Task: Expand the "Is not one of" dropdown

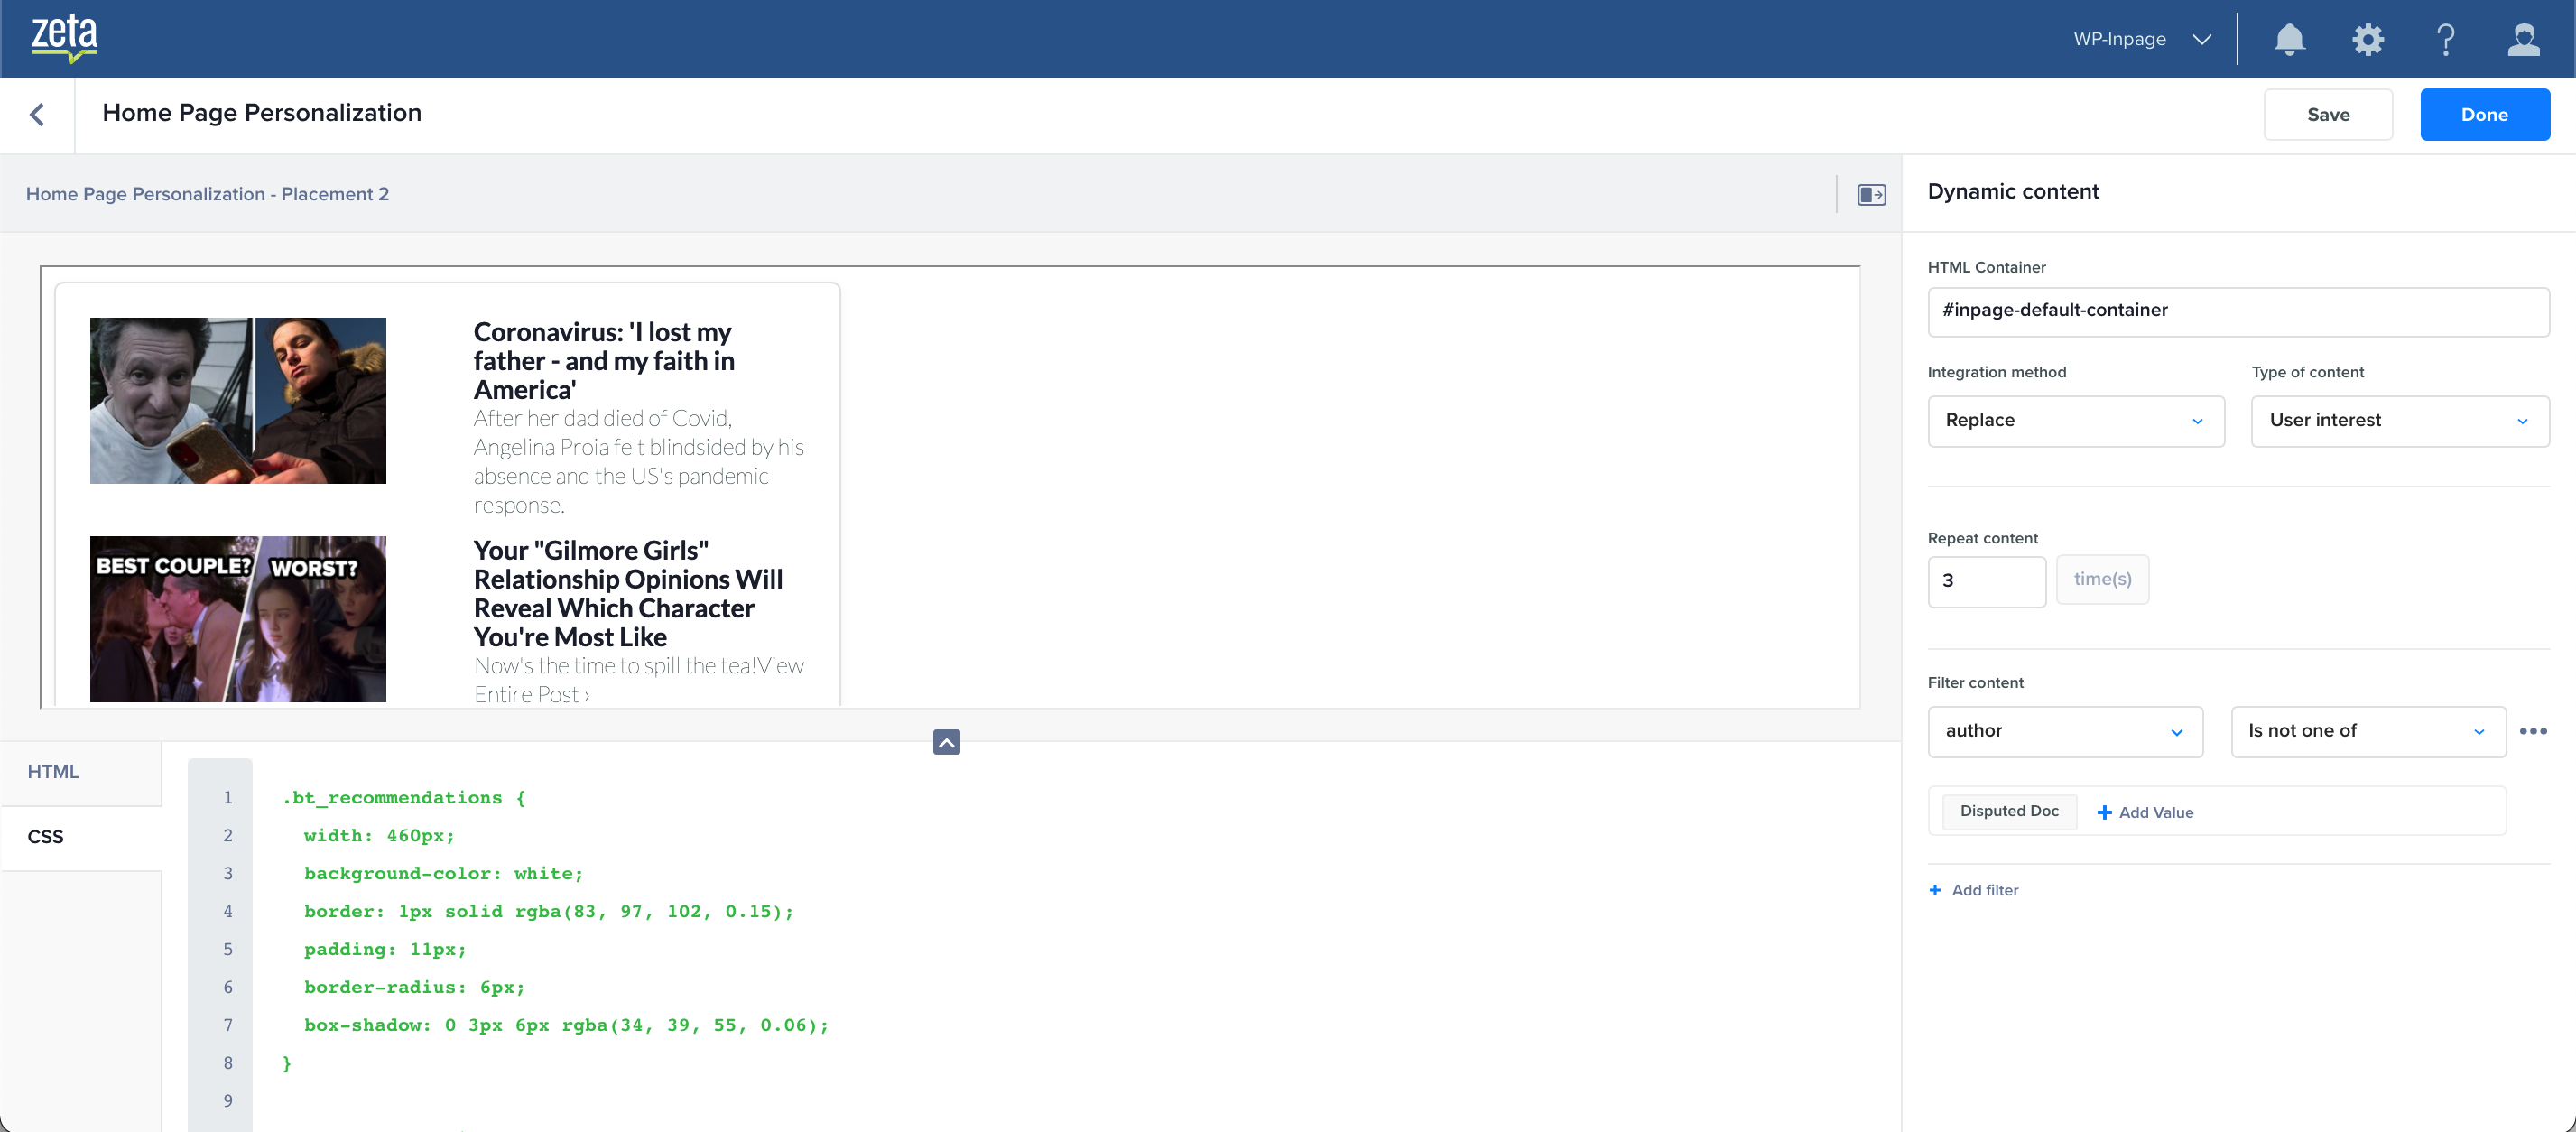Action: [2367, 731]
